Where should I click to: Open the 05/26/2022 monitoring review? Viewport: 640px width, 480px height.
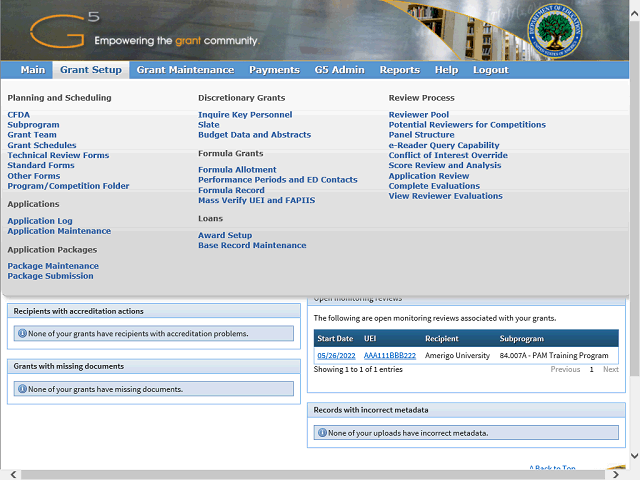point(335,355)
